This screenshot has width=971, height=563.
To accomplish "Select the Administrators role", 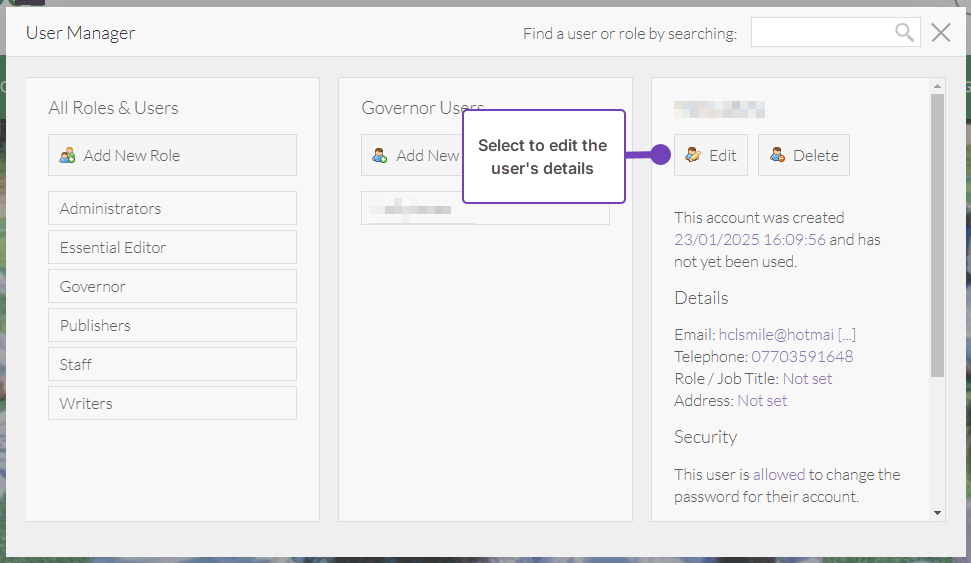I will pos(172,208).
